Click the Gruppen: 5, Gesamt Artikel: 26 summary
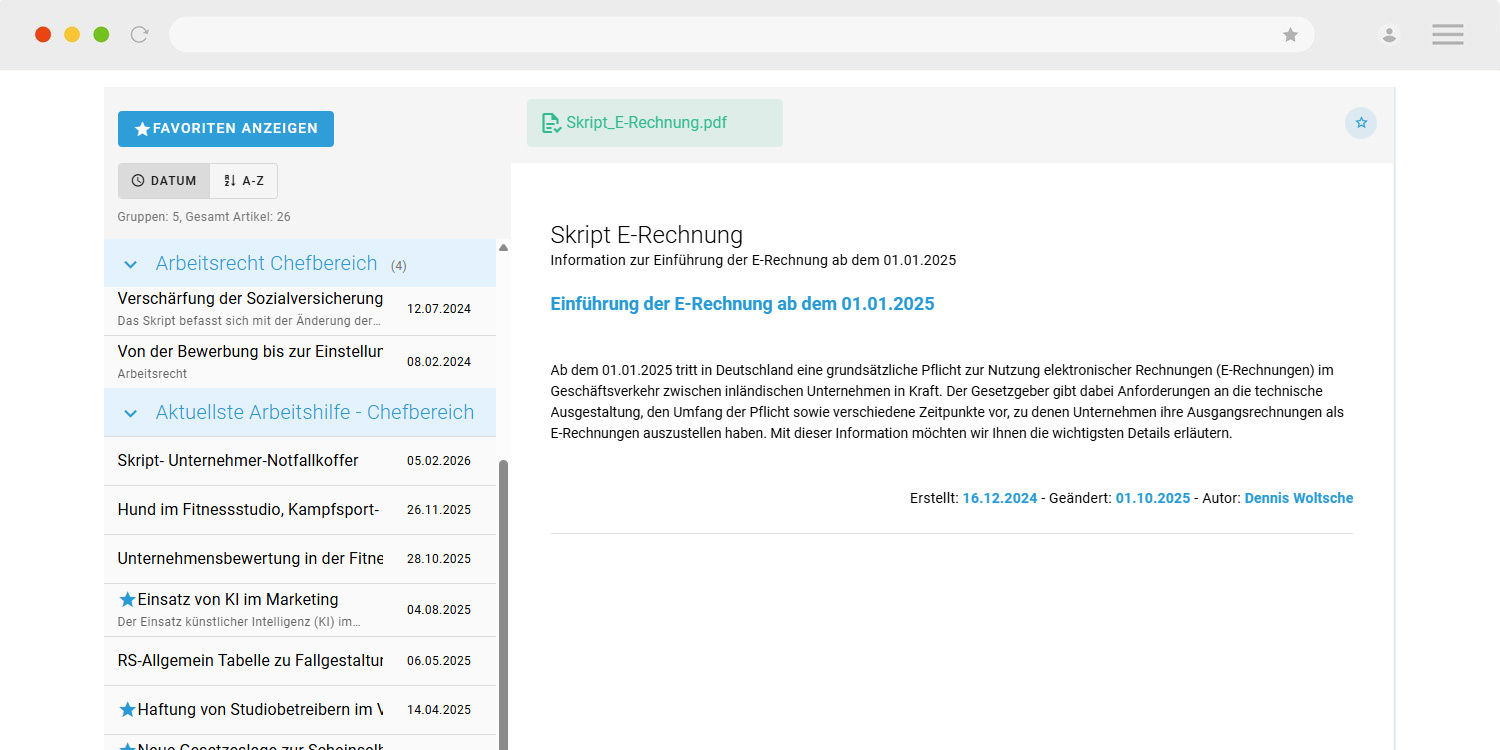 204,217
